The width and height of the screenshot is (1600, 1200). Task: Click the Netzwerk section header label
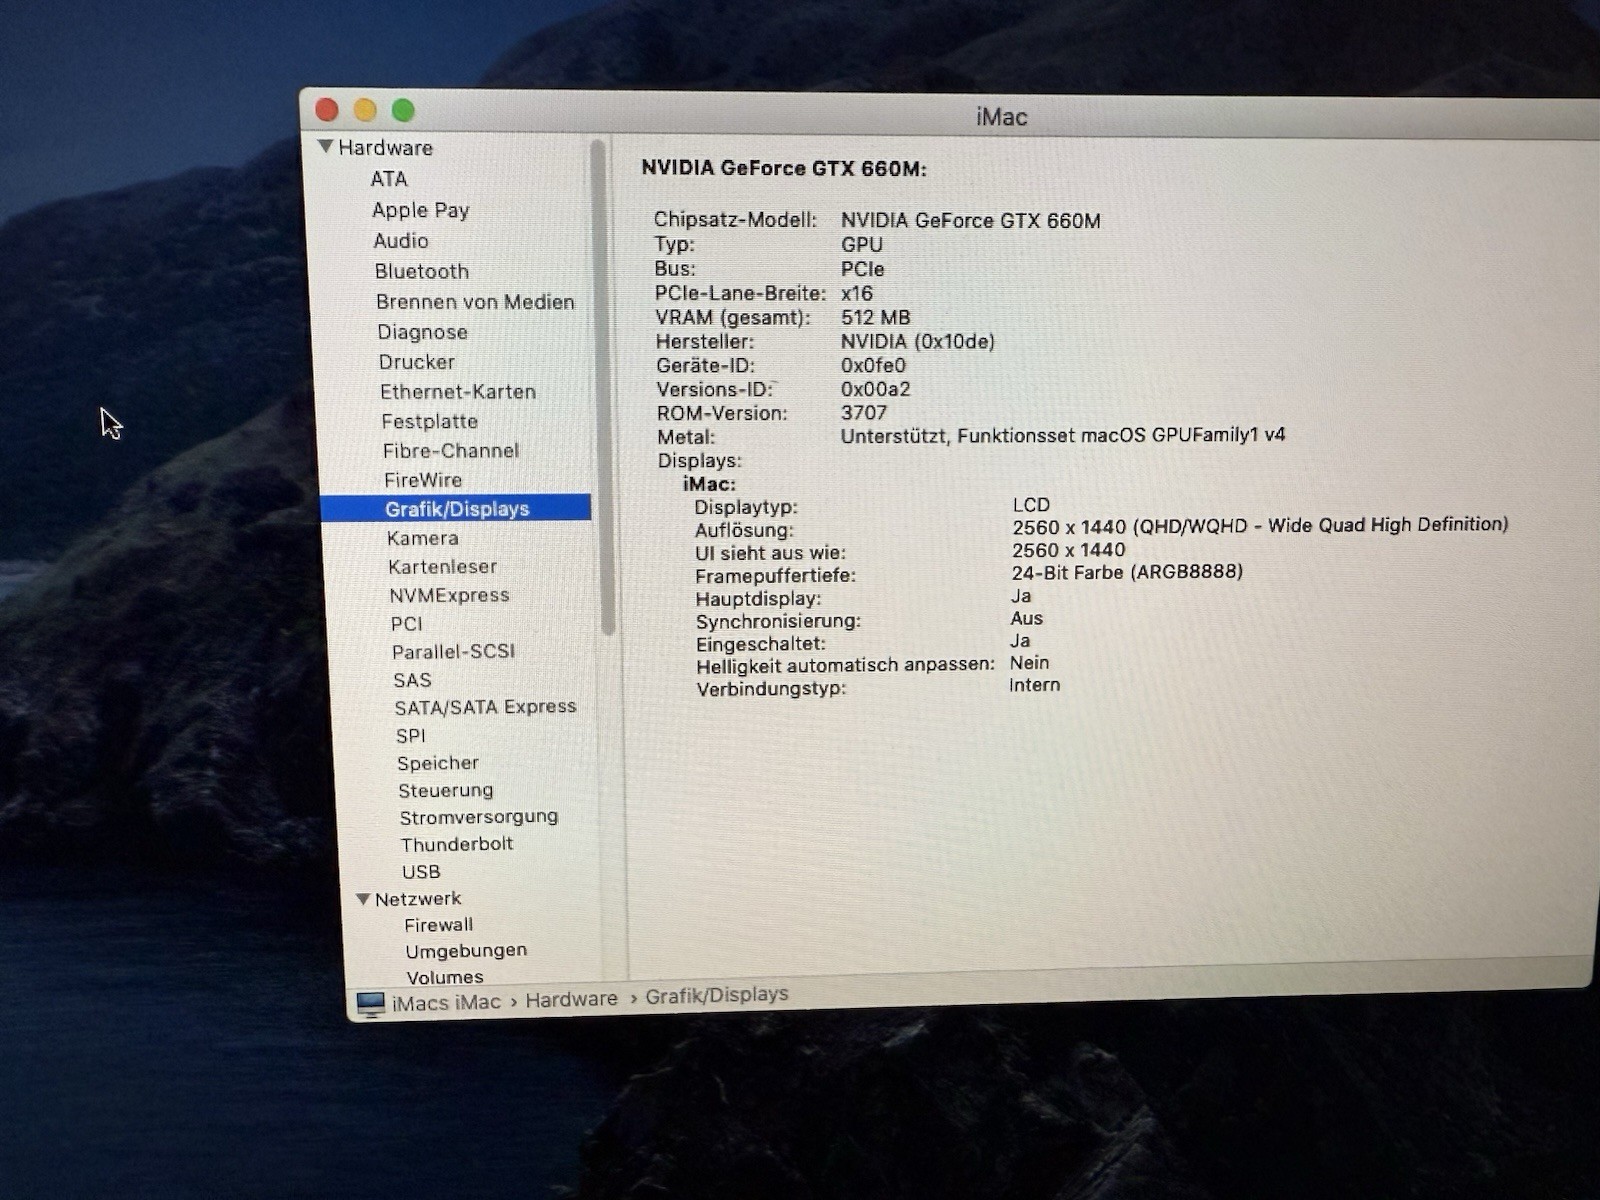[417, 899]
